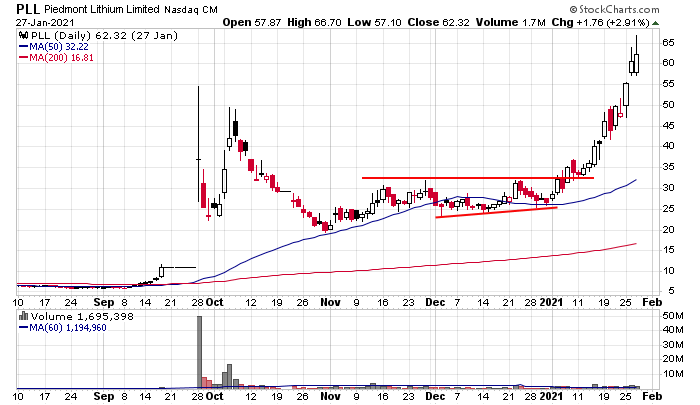The image size is (700, 405).
Task: Click the last candlestick at the chart's top right
Action: [x=636, y=56]
